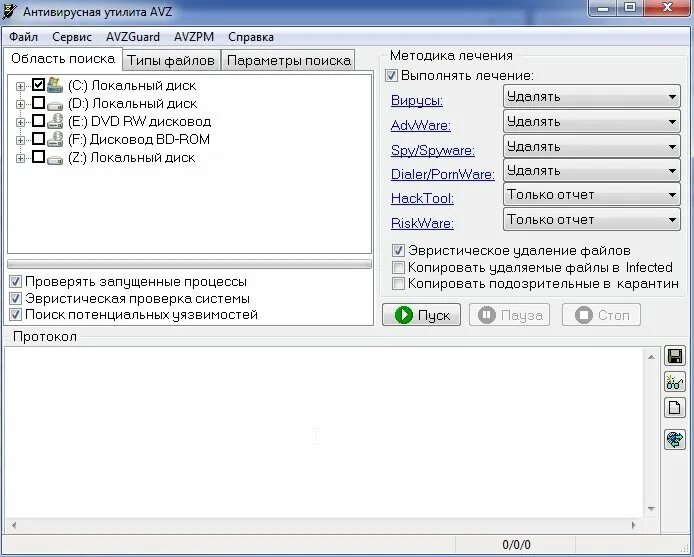Toggle Эвристическое удаление файлов checkbox

click(x=398, y=251)
